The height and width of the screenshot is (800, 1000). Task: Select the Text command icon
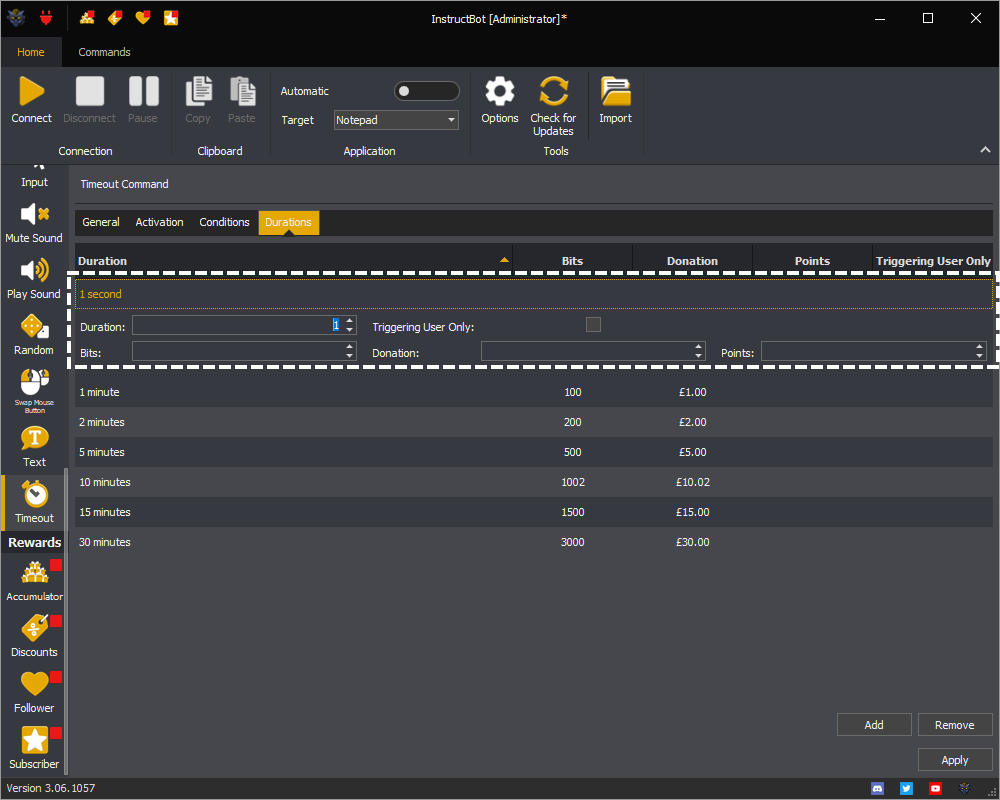click(34, 438)
